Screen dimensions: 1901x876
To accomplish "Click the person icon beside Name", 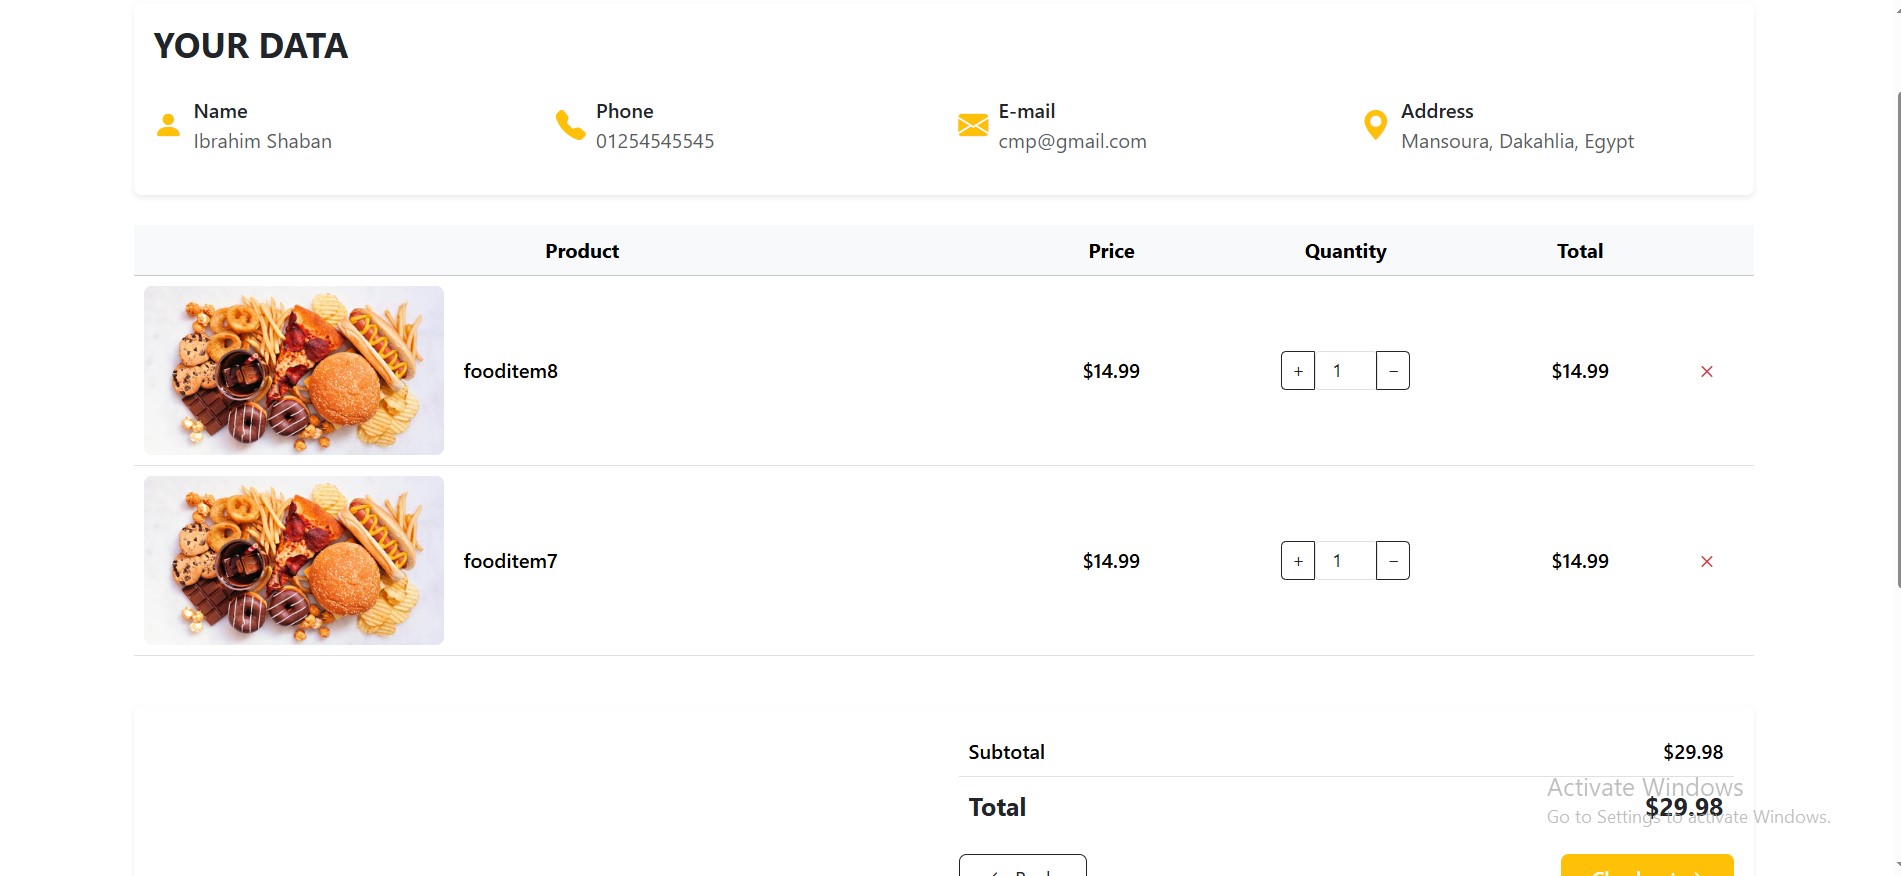I will click(x=168, y=125).
